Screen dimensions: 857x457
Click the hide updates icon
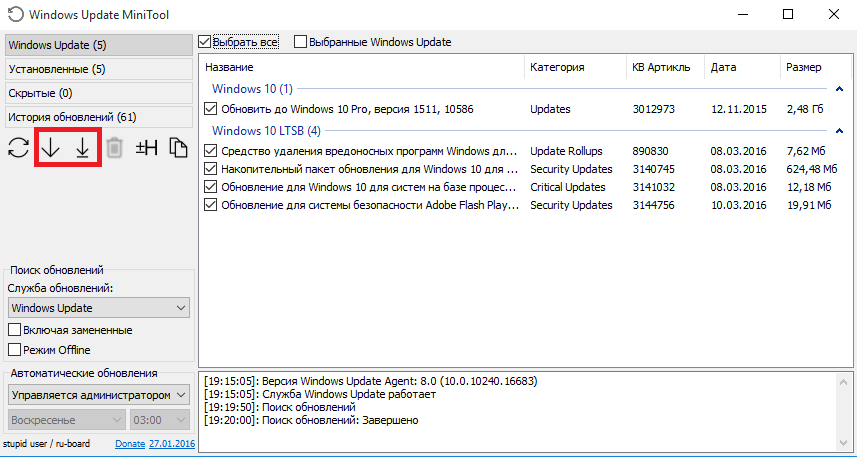click(x=147, y=148)
